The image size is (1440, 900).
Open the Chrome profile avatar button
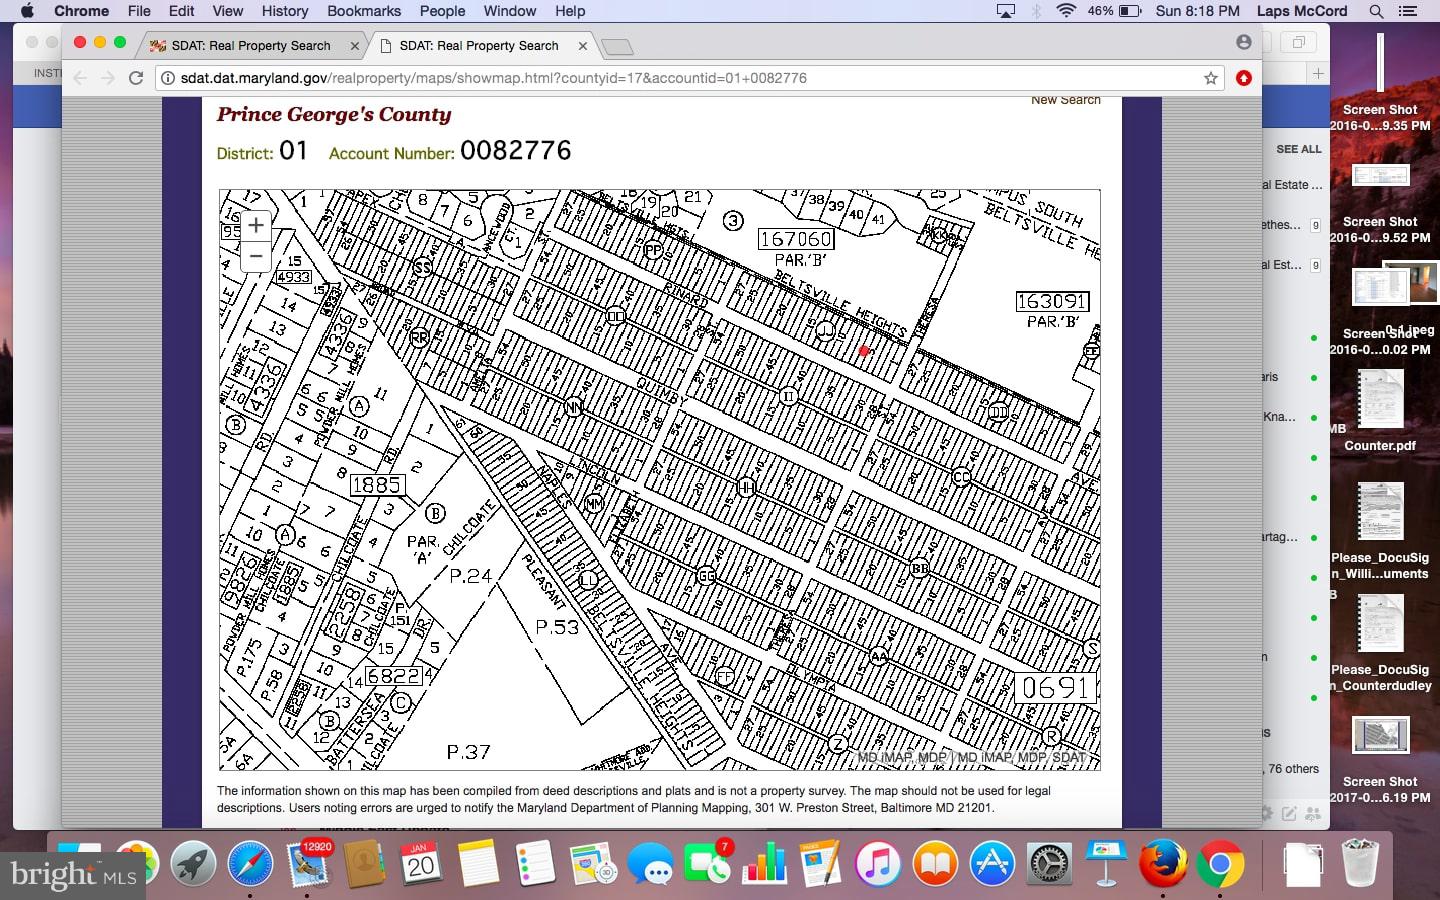click(1244, 42)
